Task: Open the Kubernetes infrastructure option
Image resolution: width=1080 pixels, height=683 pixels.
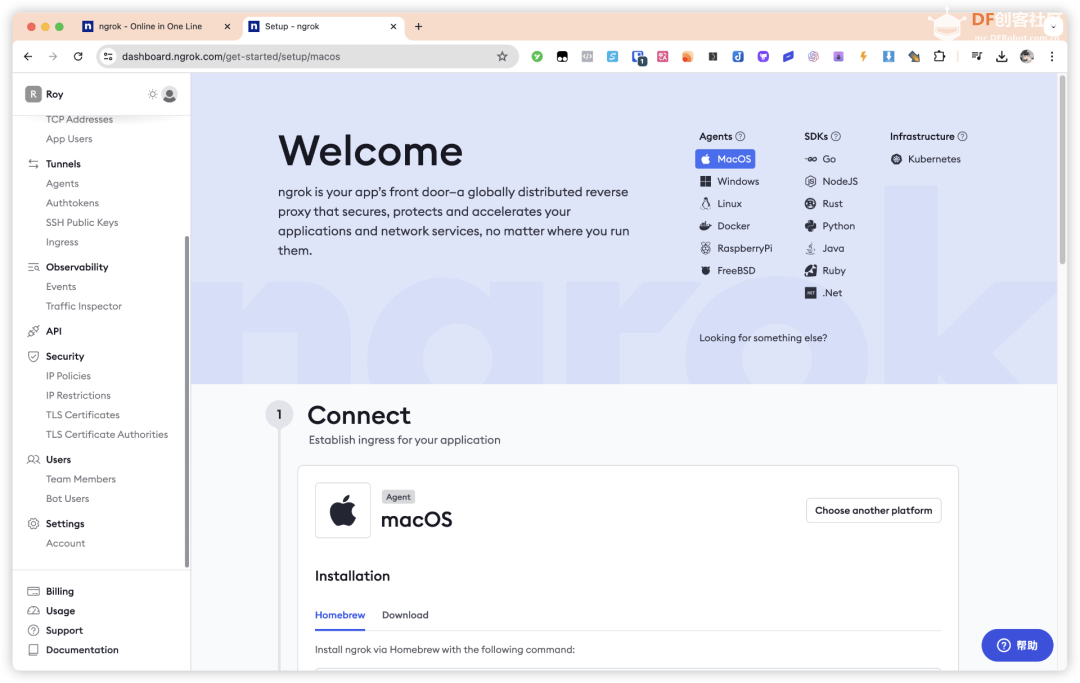Action: (x=926, y=159)
